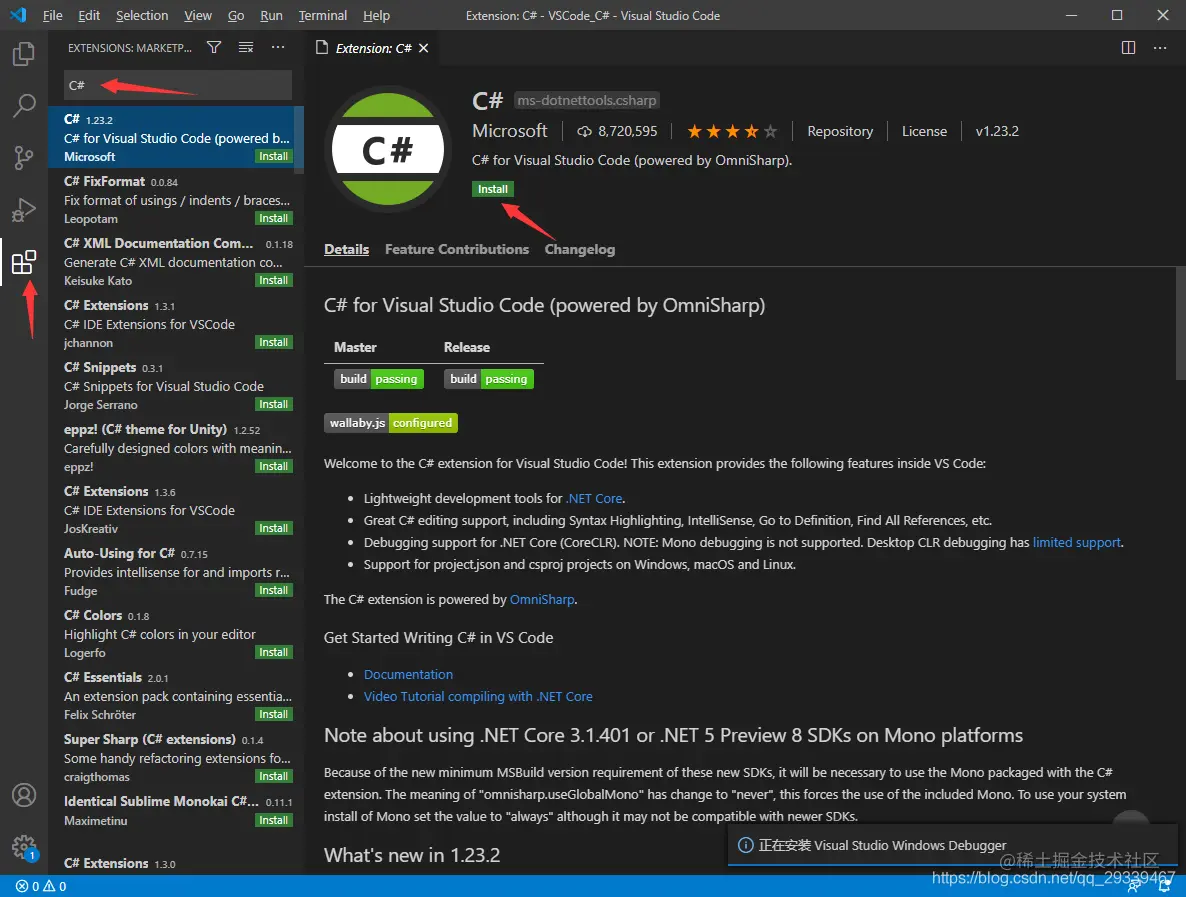Open editor more actions ellipsis
The image size is (1186, 897).
pyautogui.click(x=1160, y=48)
